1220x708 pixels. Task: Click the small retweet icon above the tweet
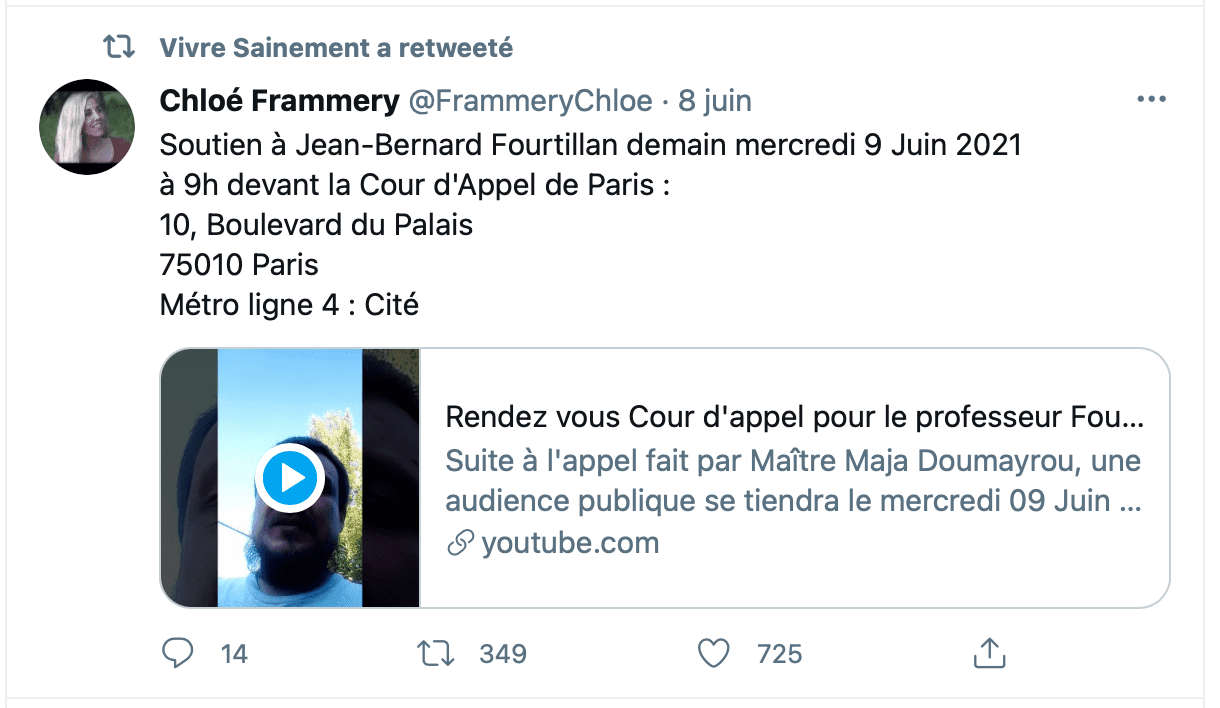(x=119, y=47)
